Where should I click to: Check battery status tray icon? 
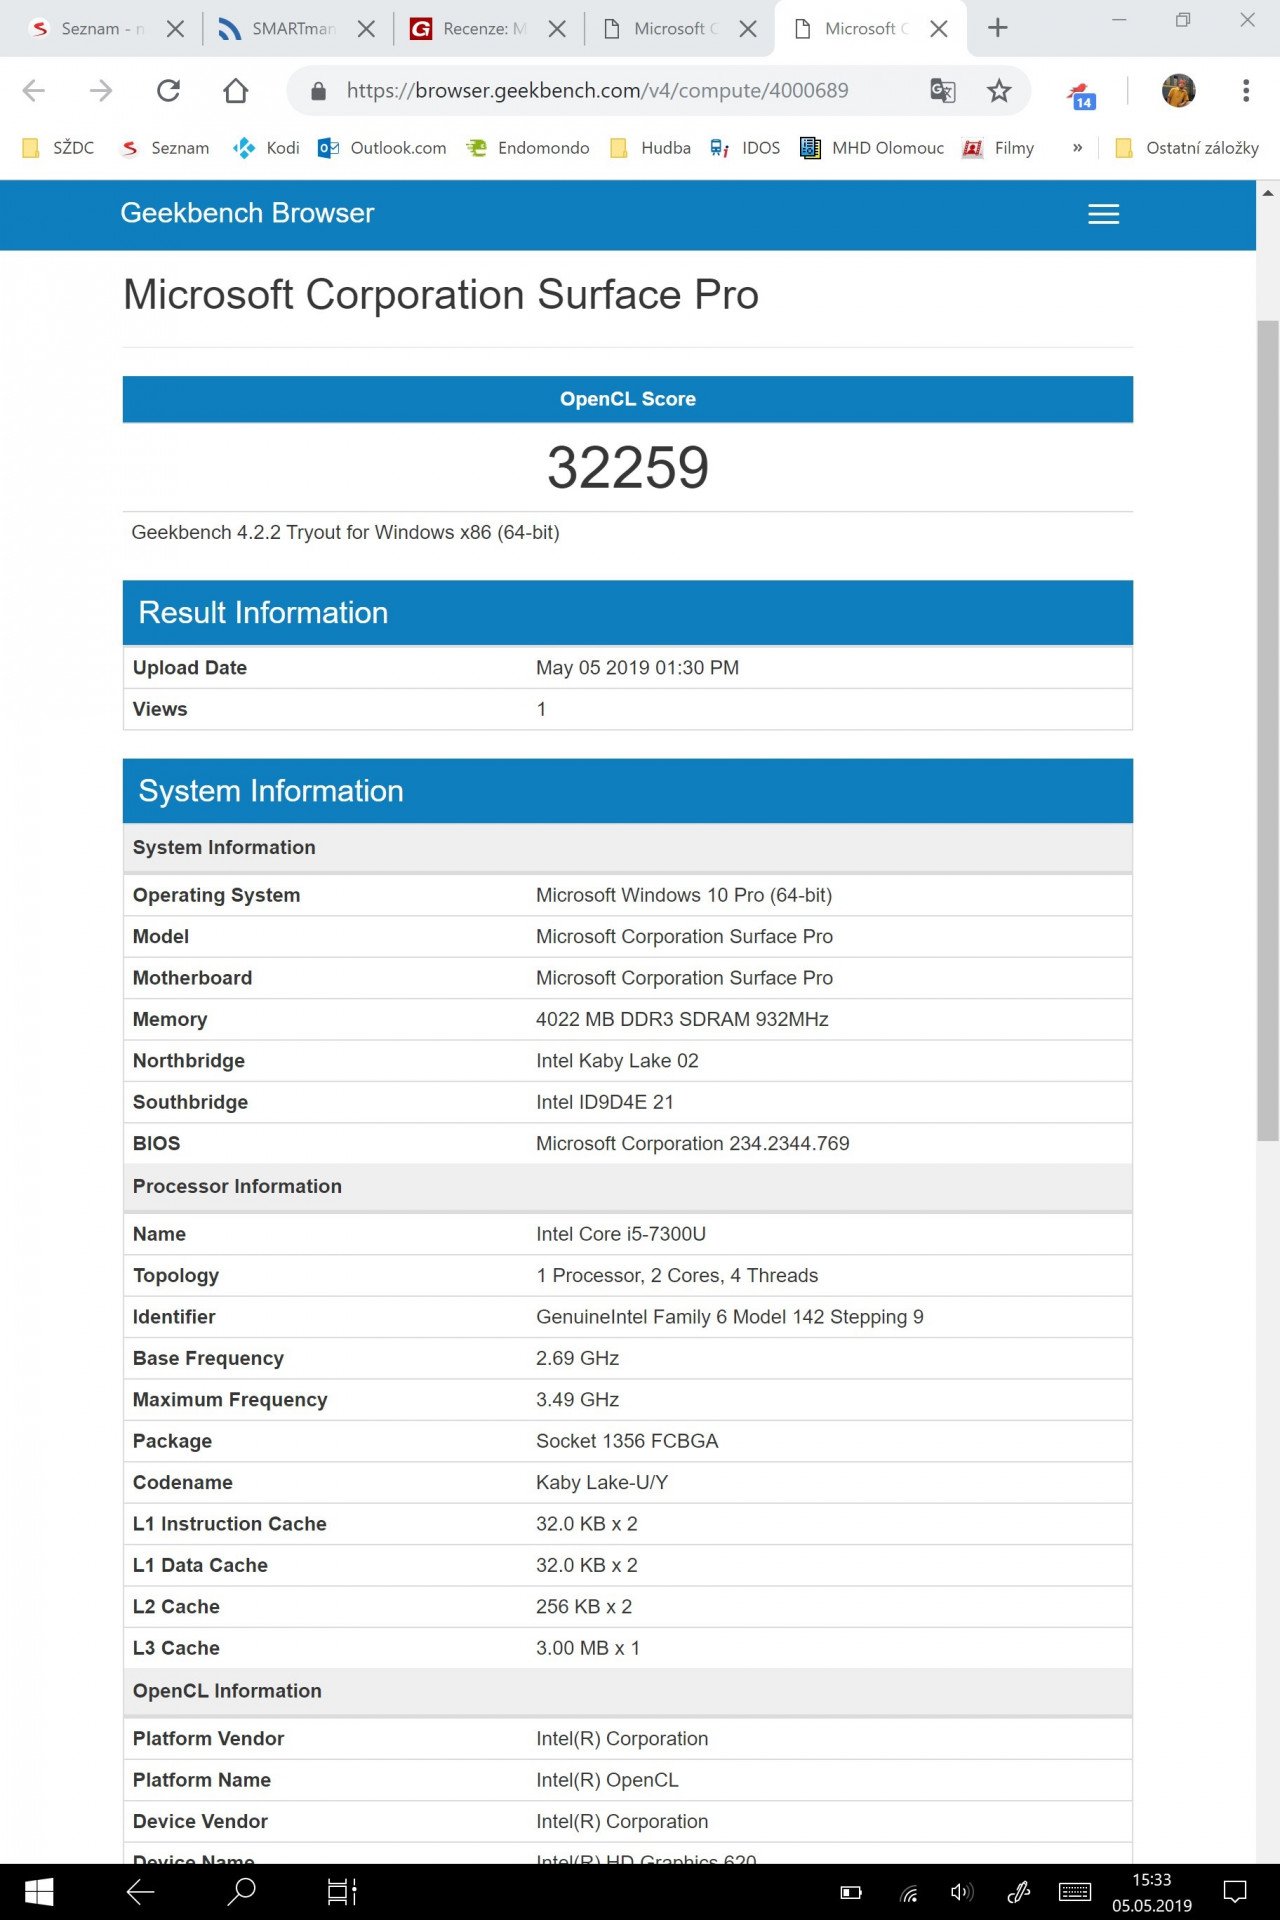(x=851, y=1892)
